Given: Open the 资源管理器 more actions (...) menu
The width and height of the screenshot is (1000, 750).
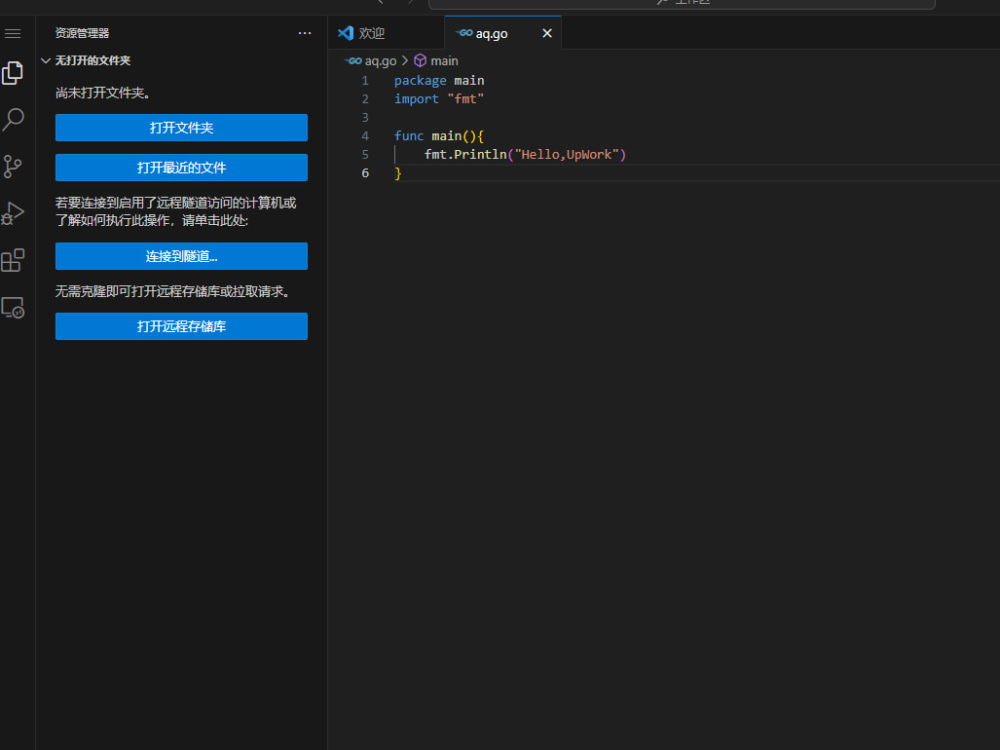Looking at the screenshot, I should coord(305,33).
